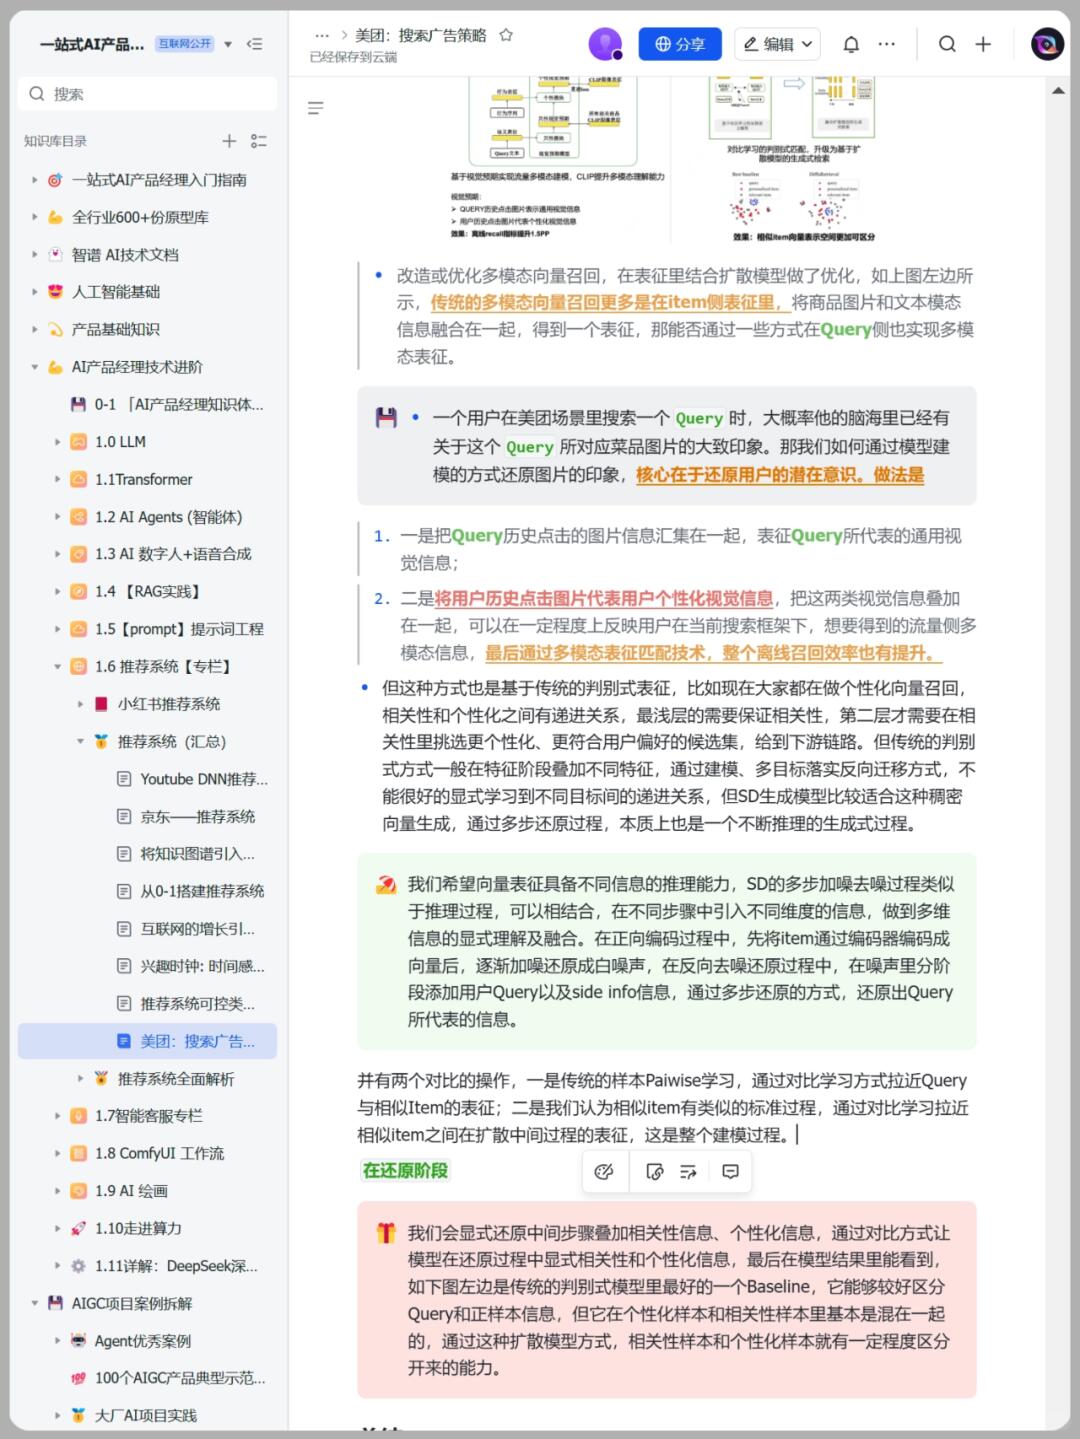Click the comment icon in floating toolbar
Screen dimensions: 1080x1439
click(731, 1172)
